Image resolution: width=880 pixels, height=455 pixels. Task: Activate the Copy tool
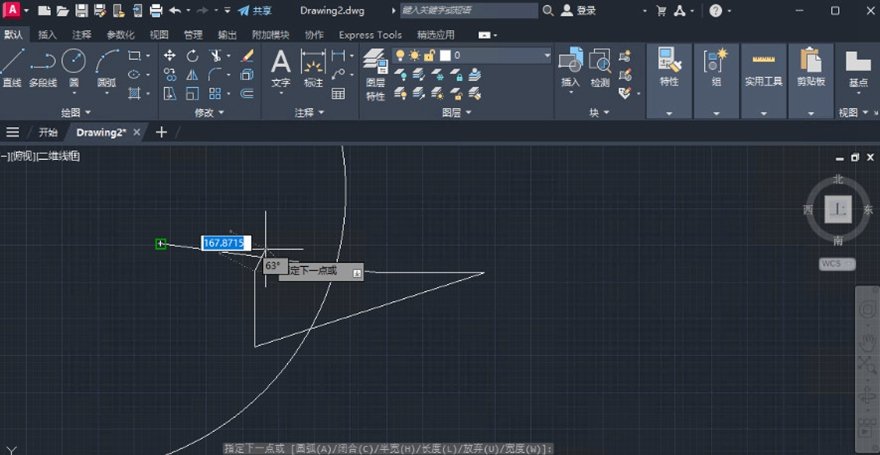[169, 74]
